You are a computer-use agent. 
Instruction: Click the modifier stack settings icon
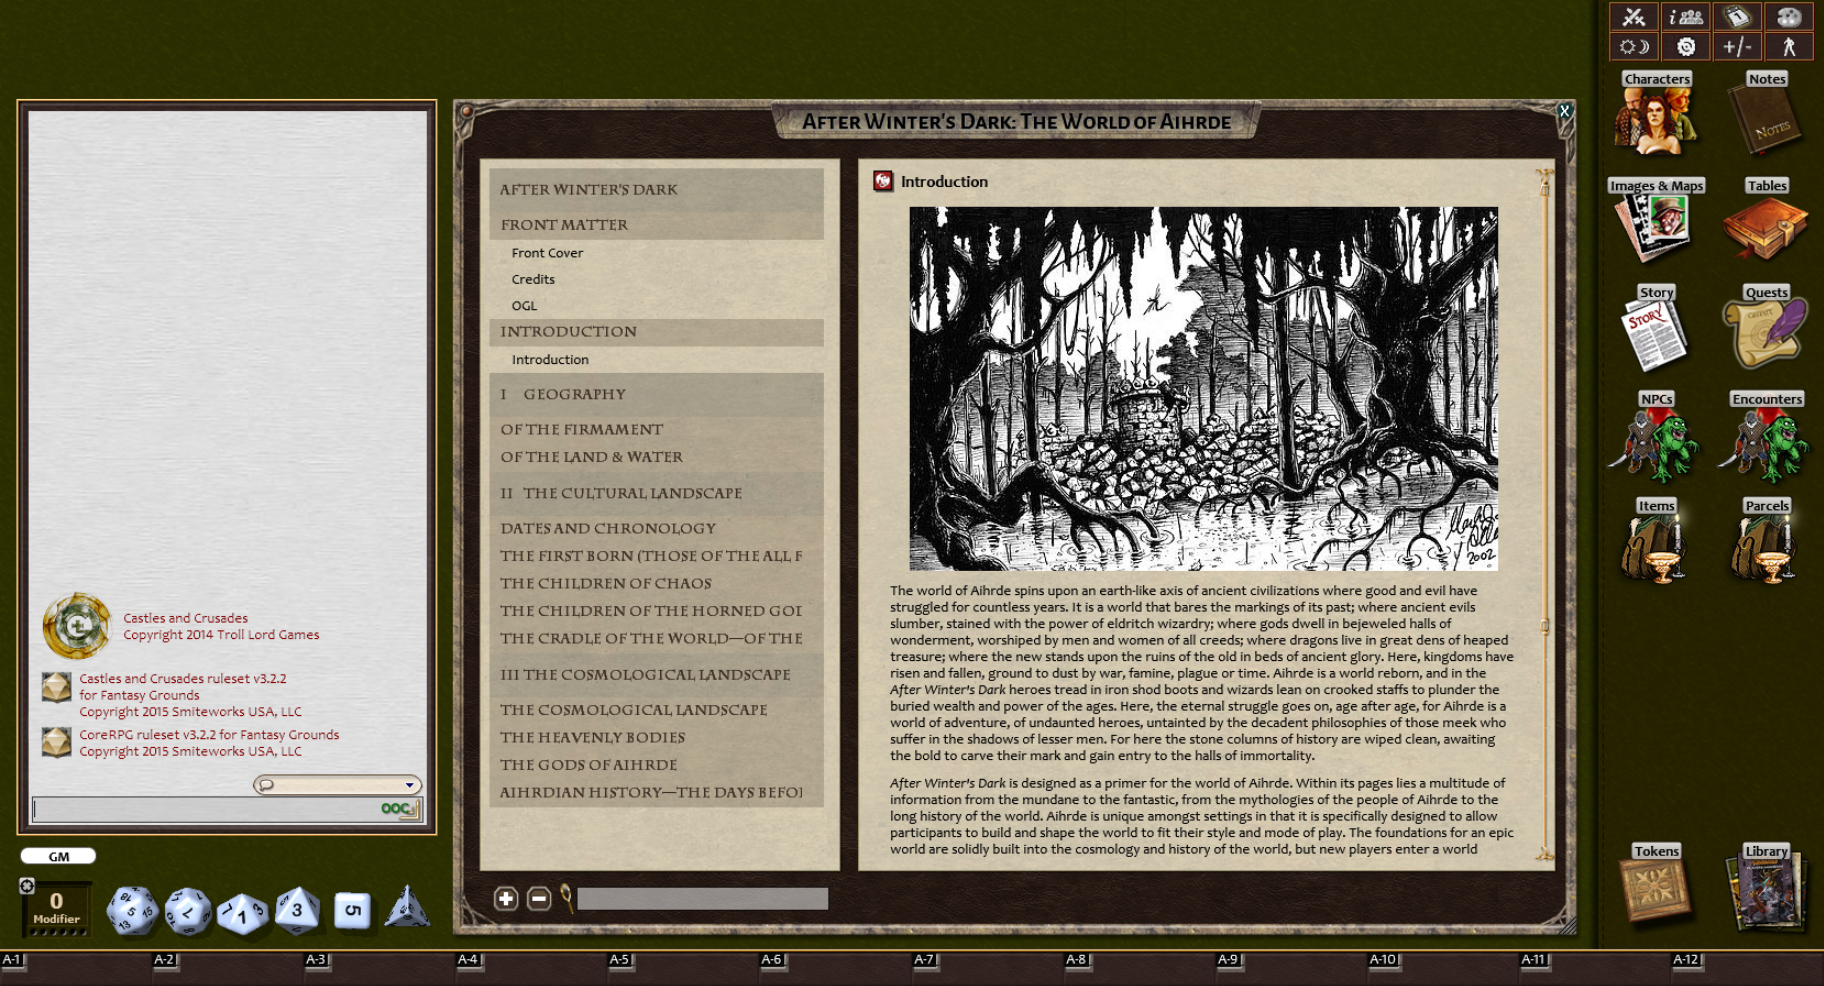tap(27, 886)
